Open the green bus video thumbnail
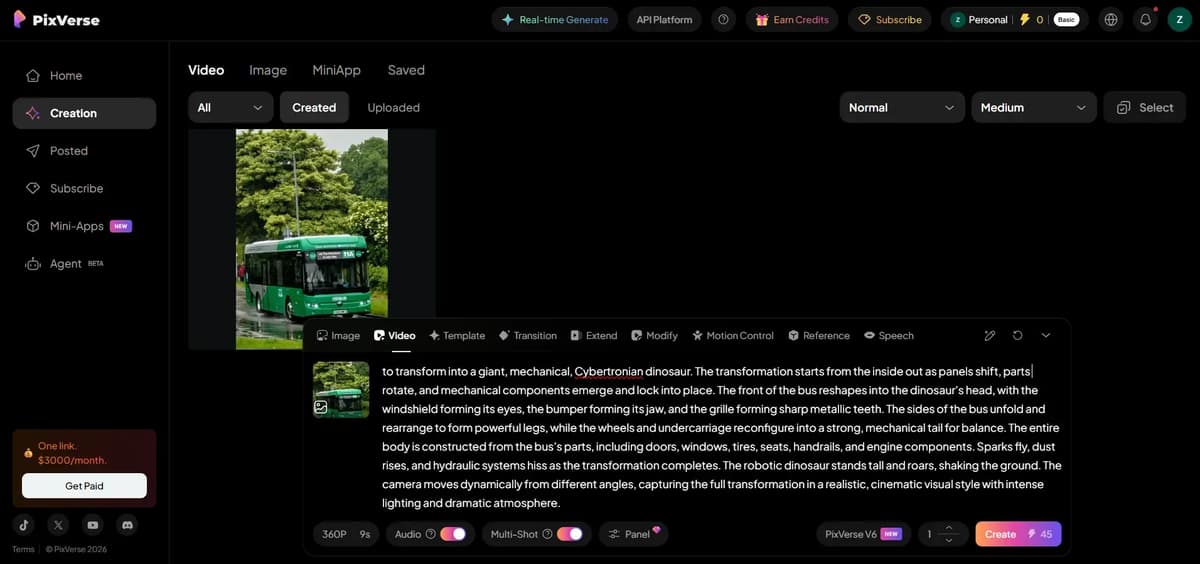The width and height of the screenshot is (1200, 564). tap(312, 239)
